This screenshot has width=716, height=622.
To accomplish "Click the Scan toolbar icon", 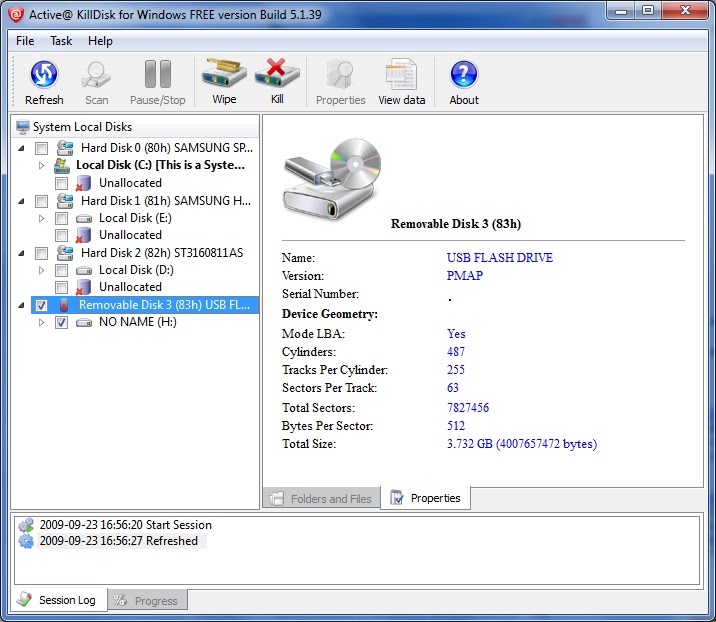I will coord(96,75).
